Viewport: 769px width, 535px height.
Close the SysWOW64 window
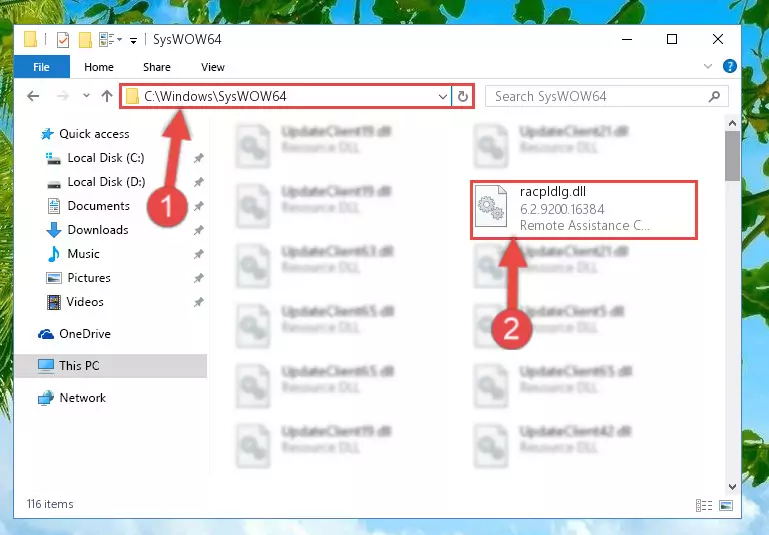pos(718,39)
